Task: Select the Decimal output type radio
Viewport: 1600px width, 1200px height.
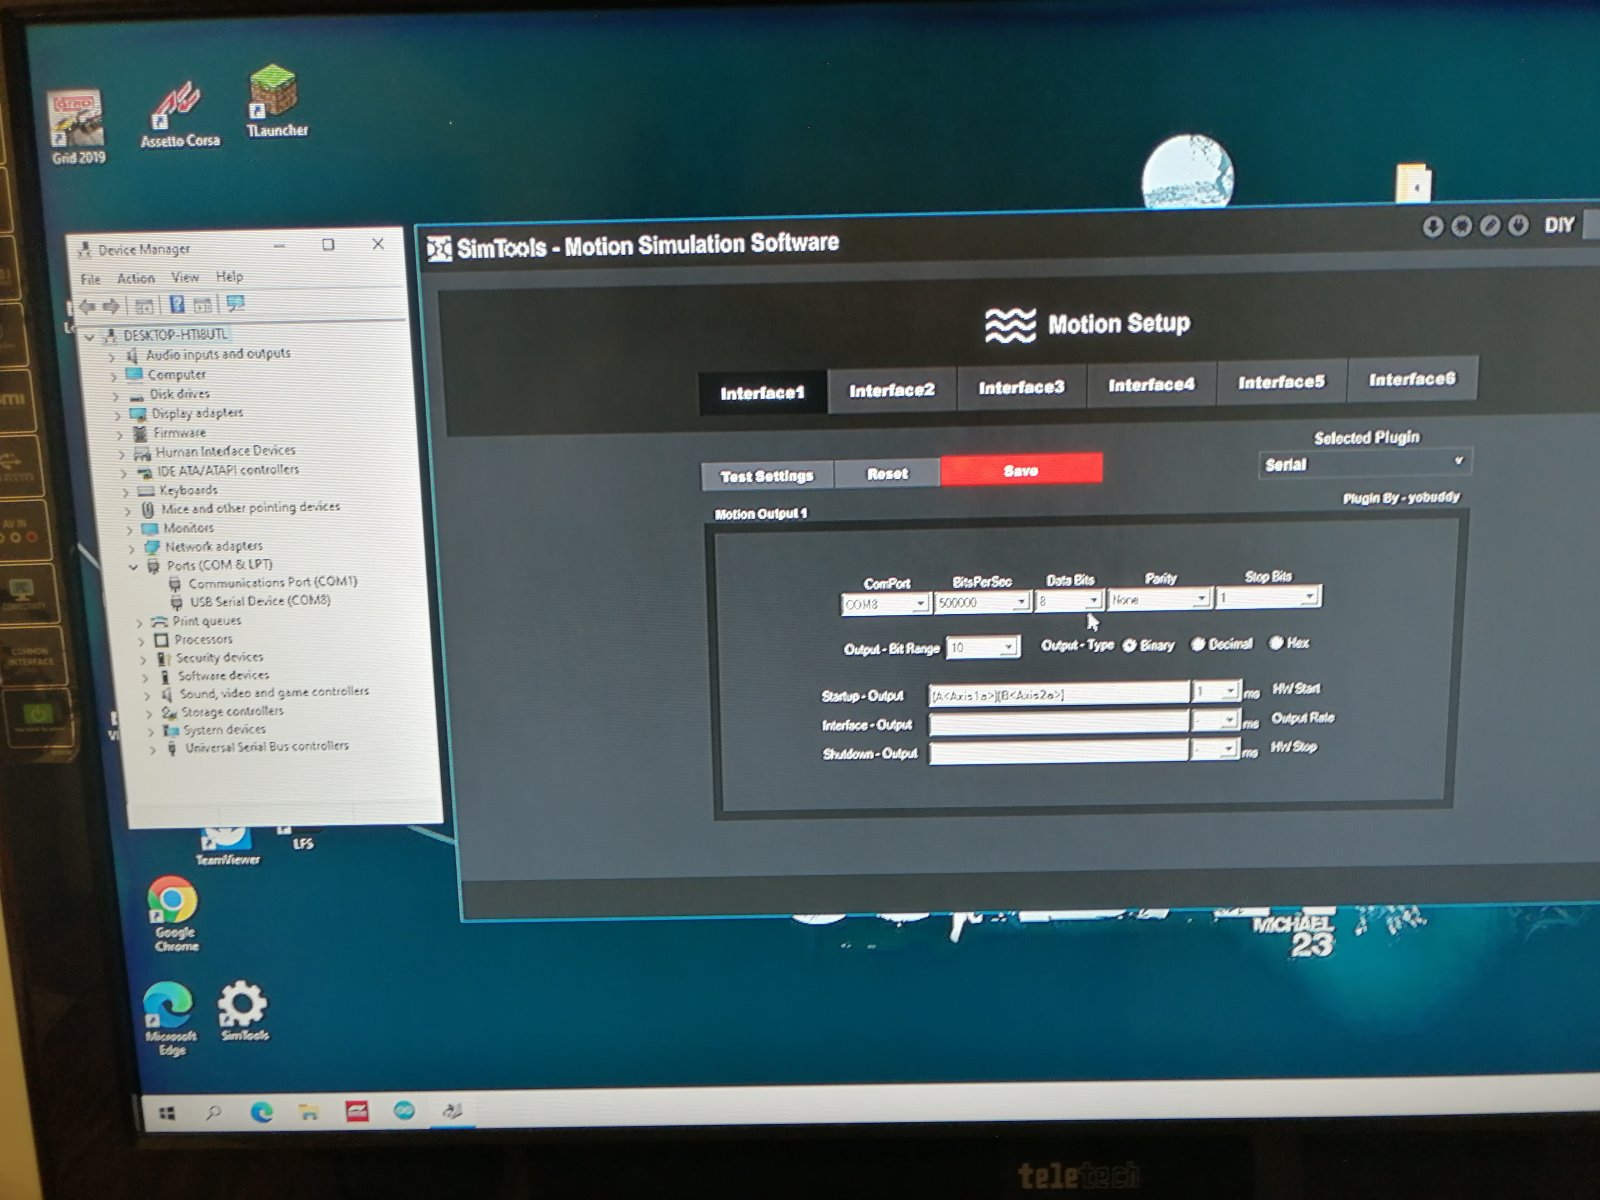Action: [1197, 645]
